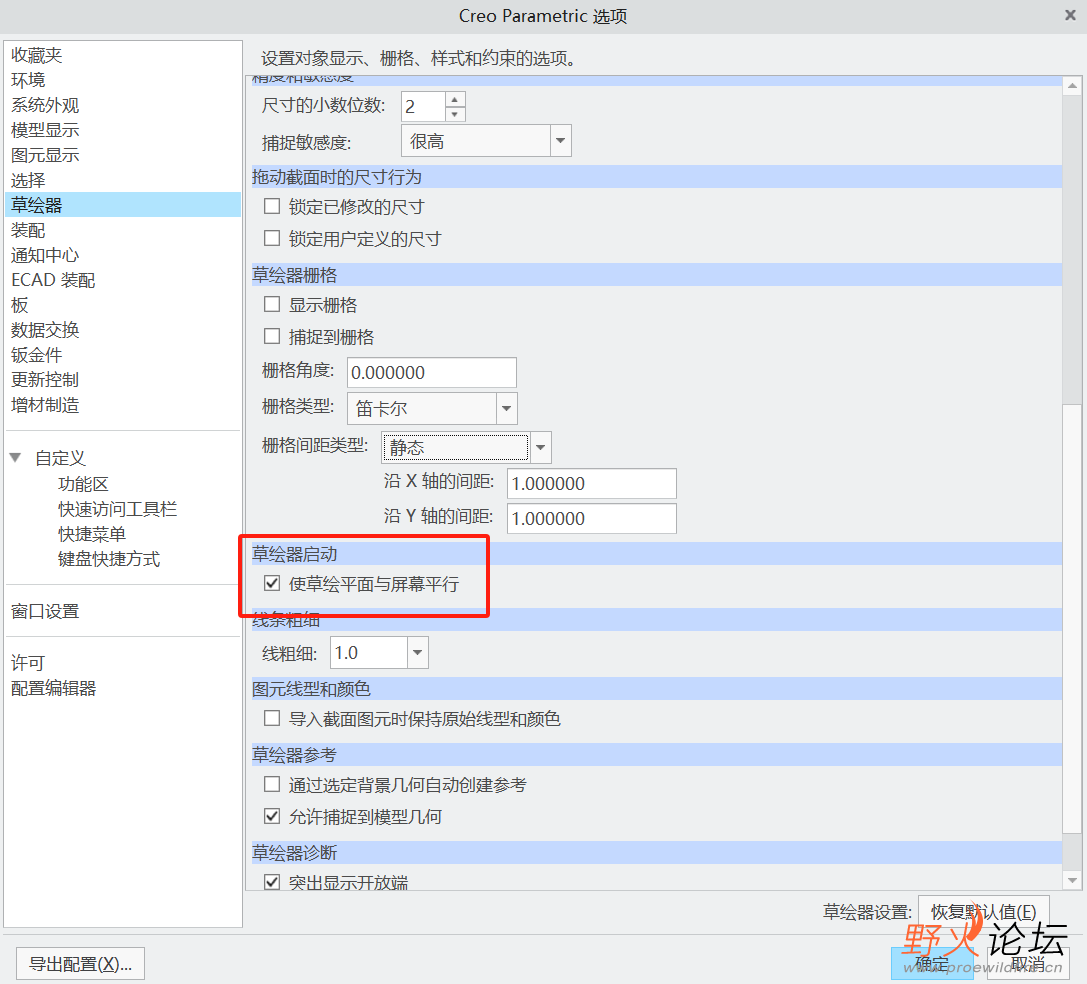Screen dimensions: 1087x984
Task: Click 恢复默认值(E) button
Action: (x=983, y=911)
